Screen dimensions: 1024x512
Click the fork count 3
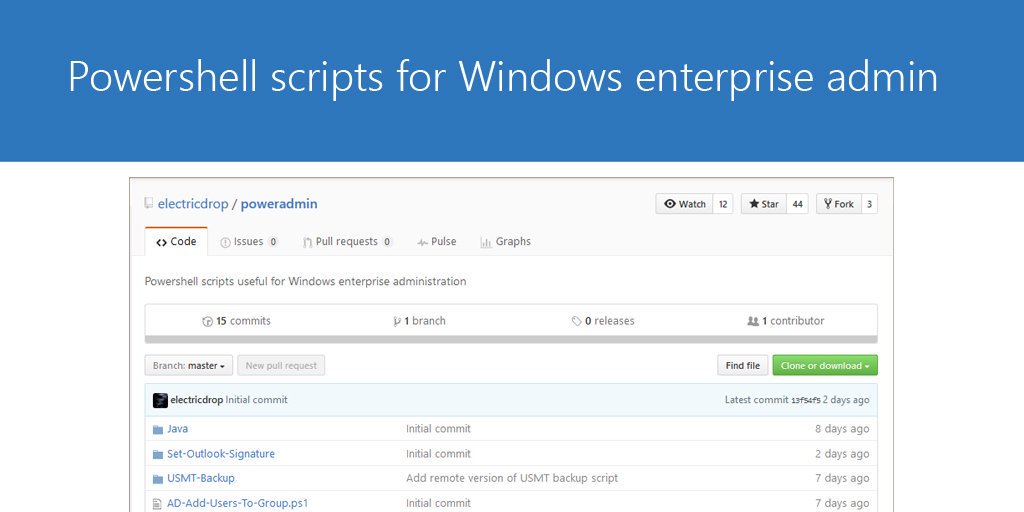point(869,204)
